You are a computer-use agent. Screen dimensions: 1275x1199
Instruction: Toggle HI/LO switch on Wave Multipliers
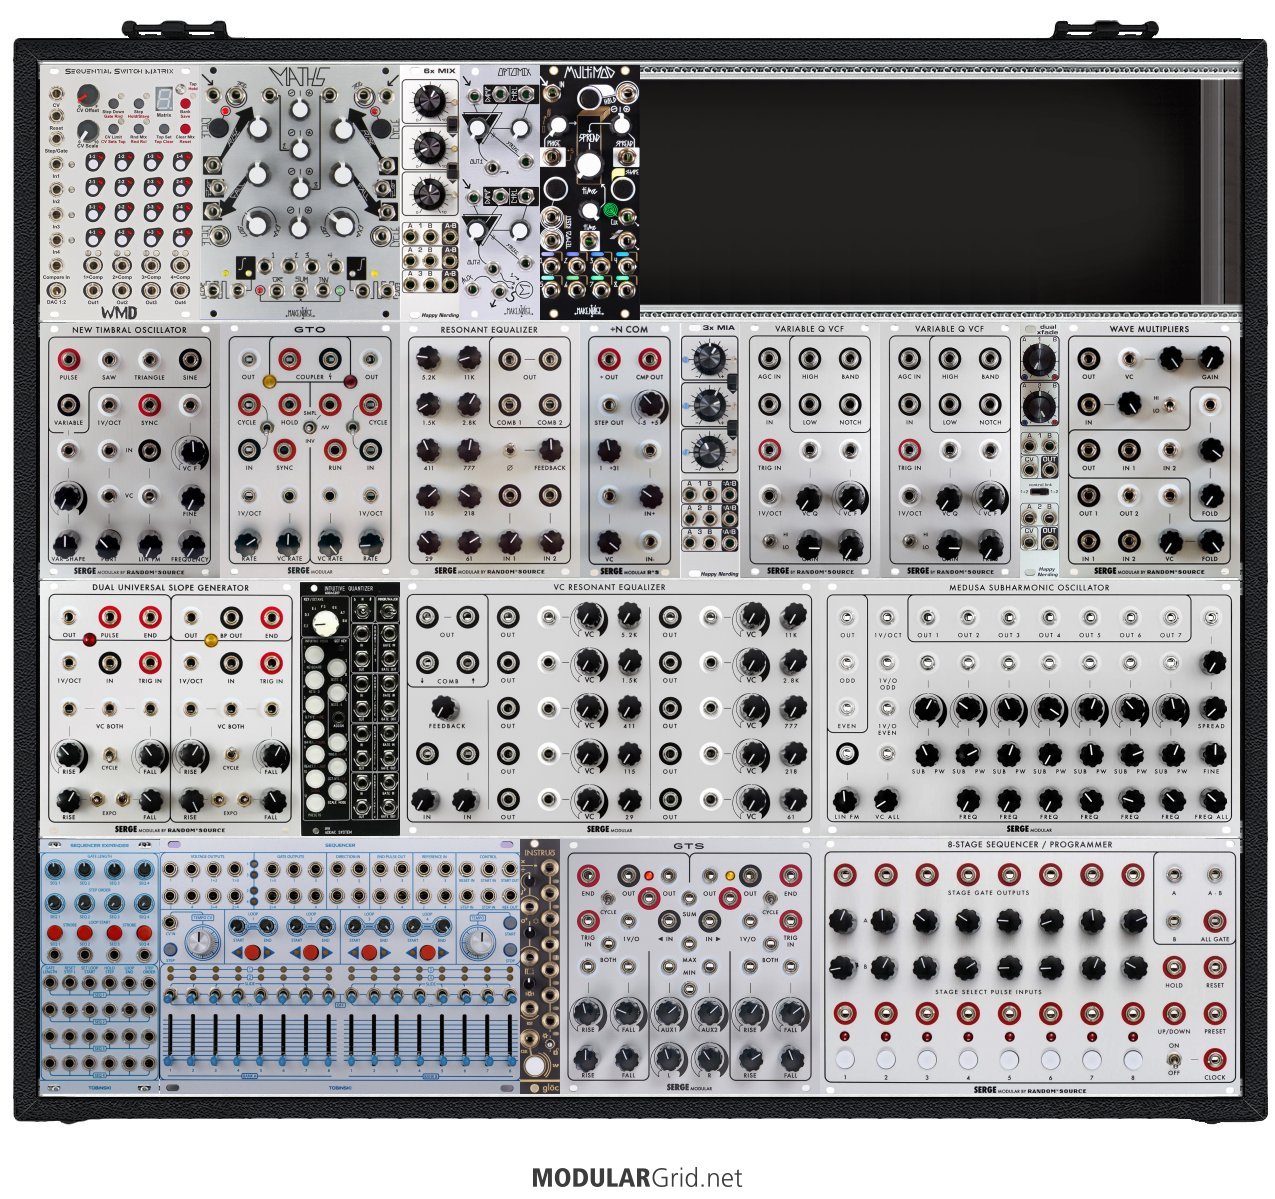pos(1168,403)
